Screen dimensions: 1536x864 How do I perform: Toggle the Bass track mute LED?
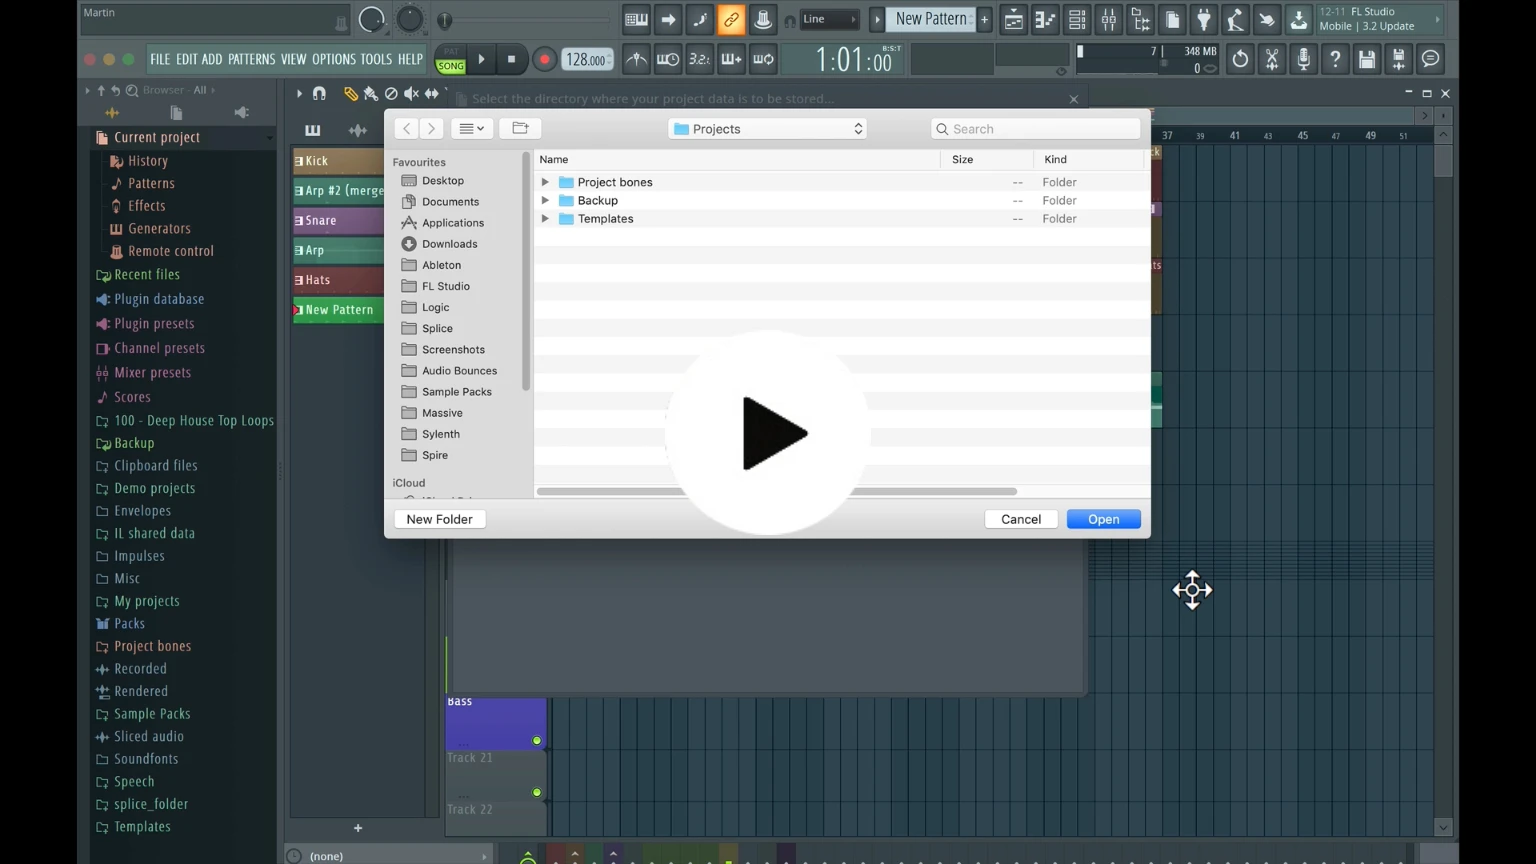537,741
